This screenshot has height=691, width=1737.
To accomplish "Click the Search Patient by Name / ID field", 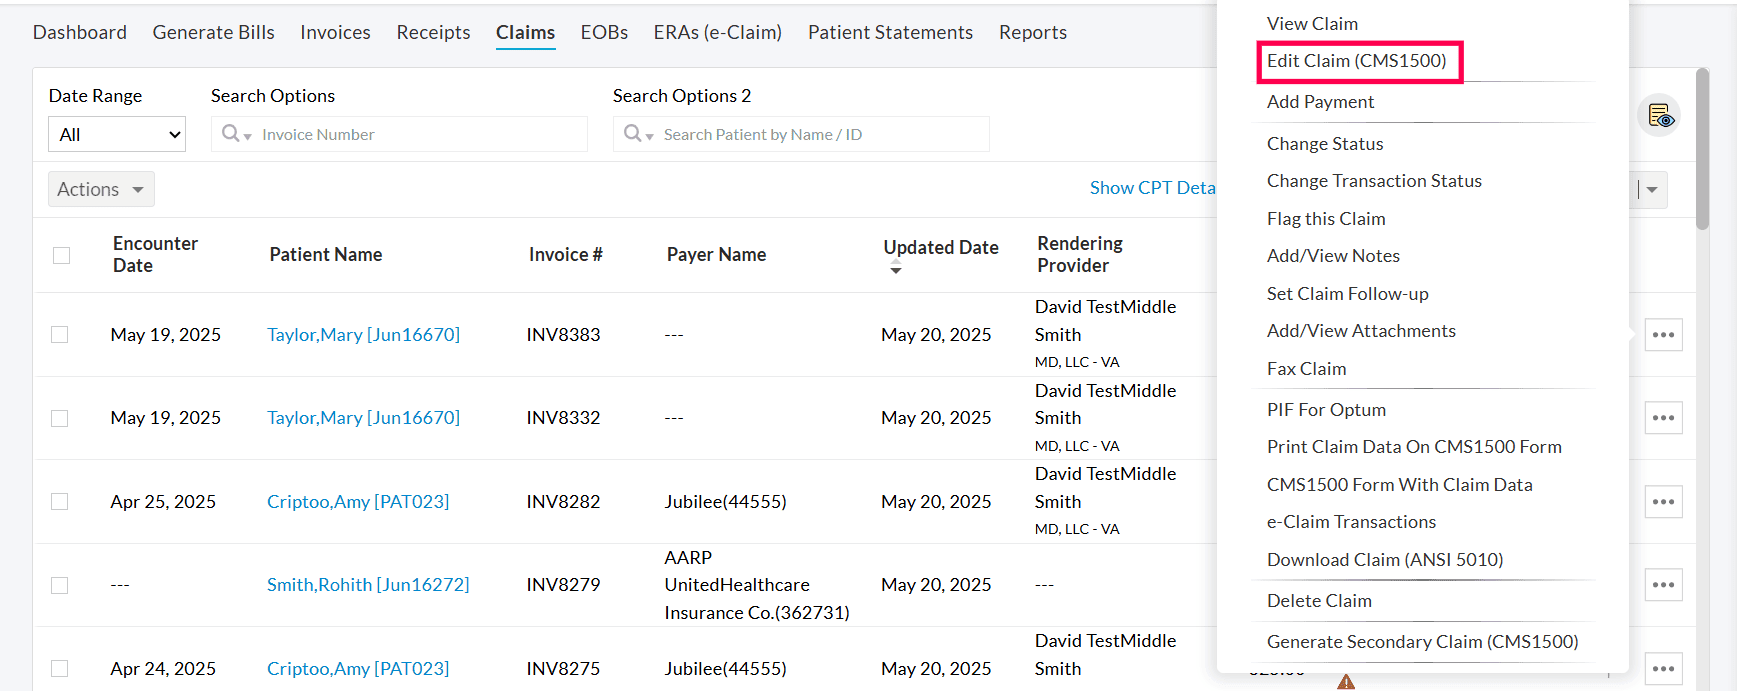I will click(x=801, y=134).
